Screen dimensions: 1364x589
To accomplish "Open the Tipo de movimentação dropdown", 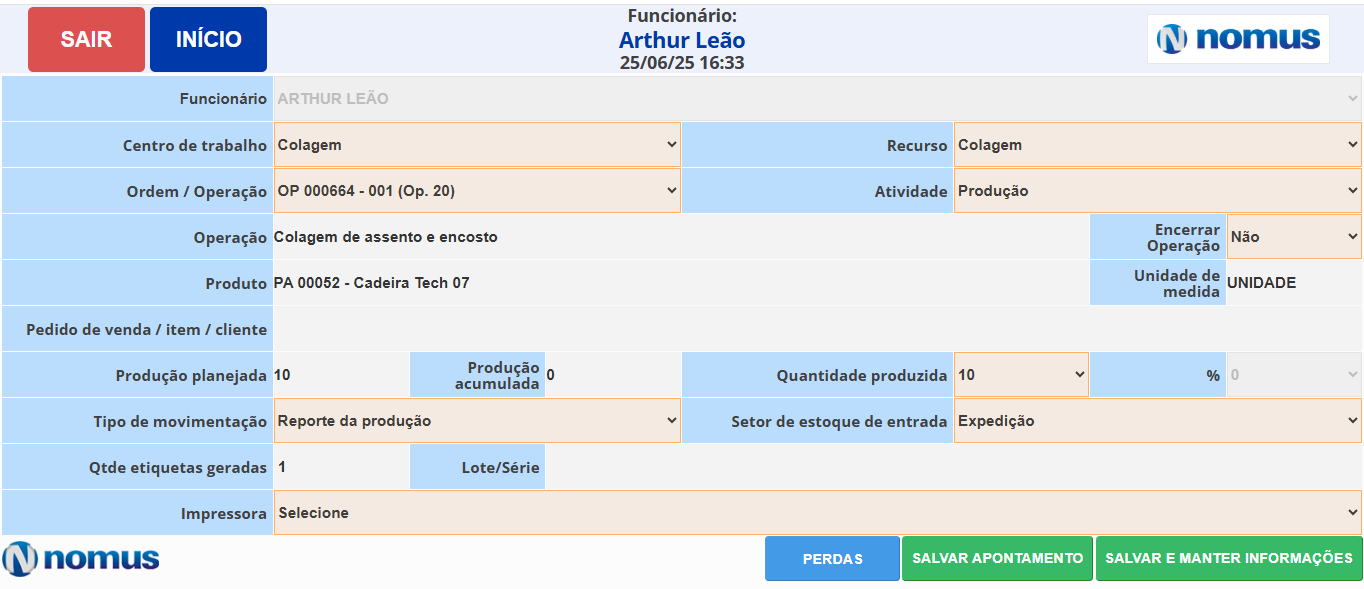I will point(477,421).
